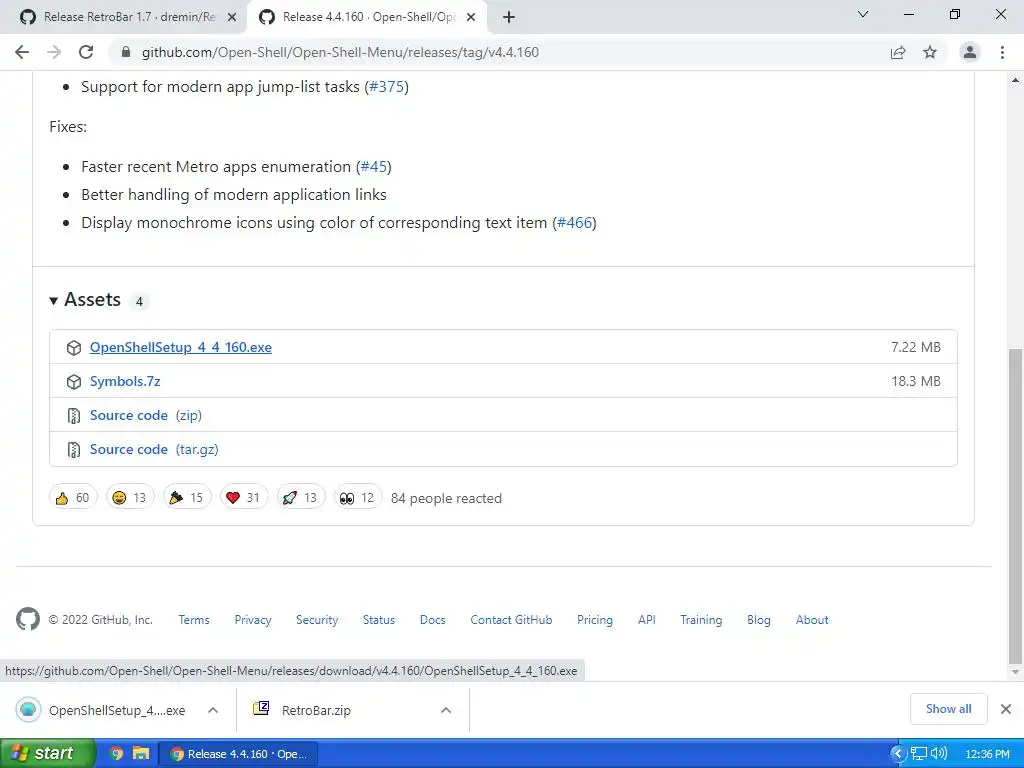Open the API footer link
The image size is (1024, 768).
(x=647, y=620)
